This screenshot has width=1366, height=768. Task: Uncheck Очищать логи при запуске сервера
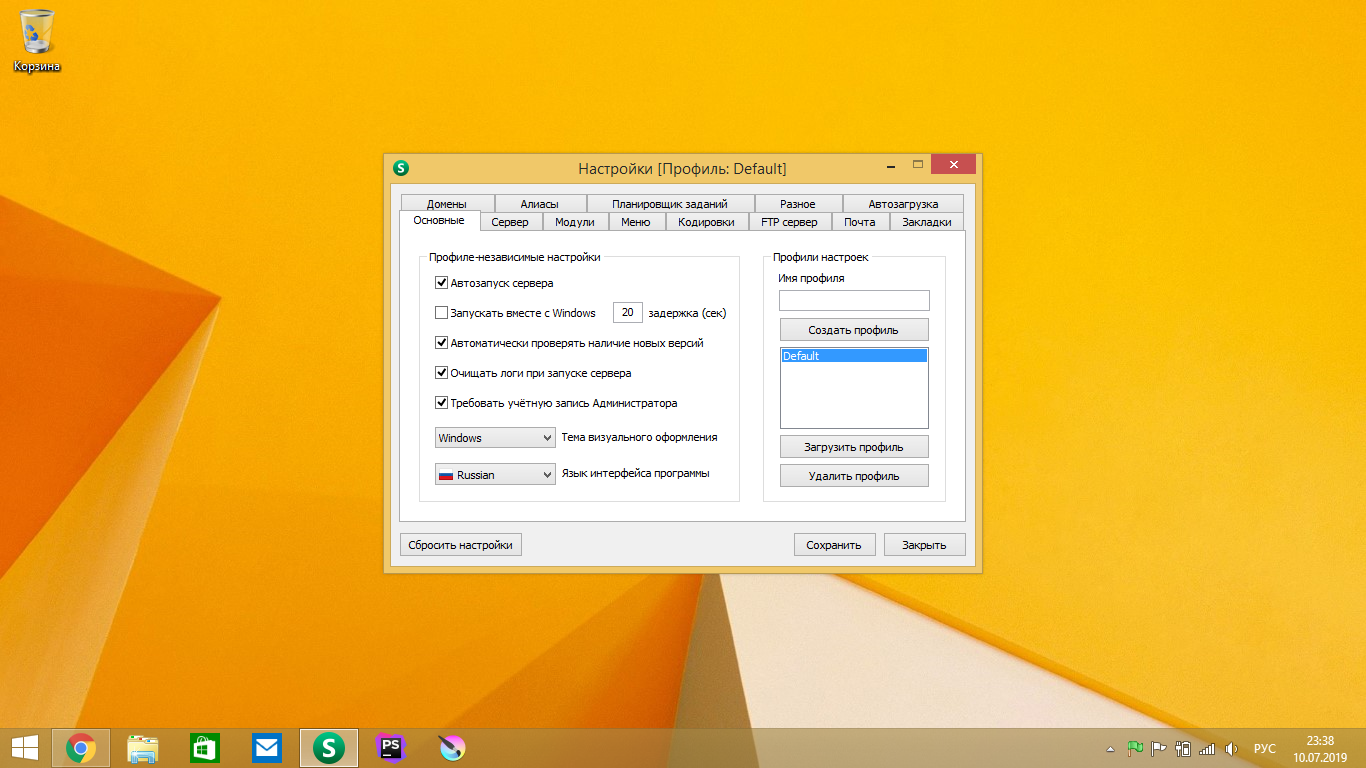(x=442, y=373)
